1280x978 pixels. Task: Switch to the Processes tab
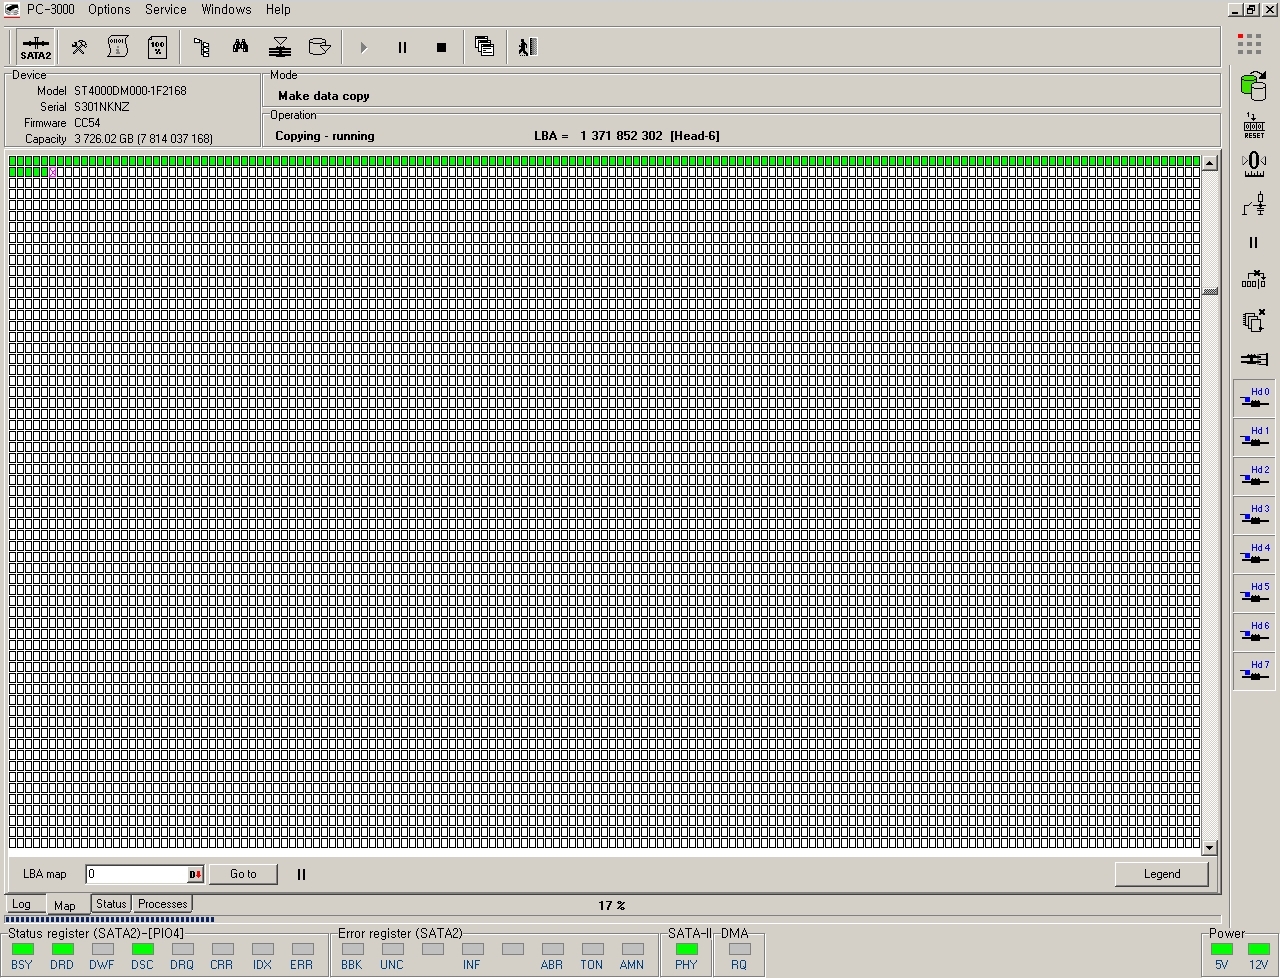coord(163,904)
